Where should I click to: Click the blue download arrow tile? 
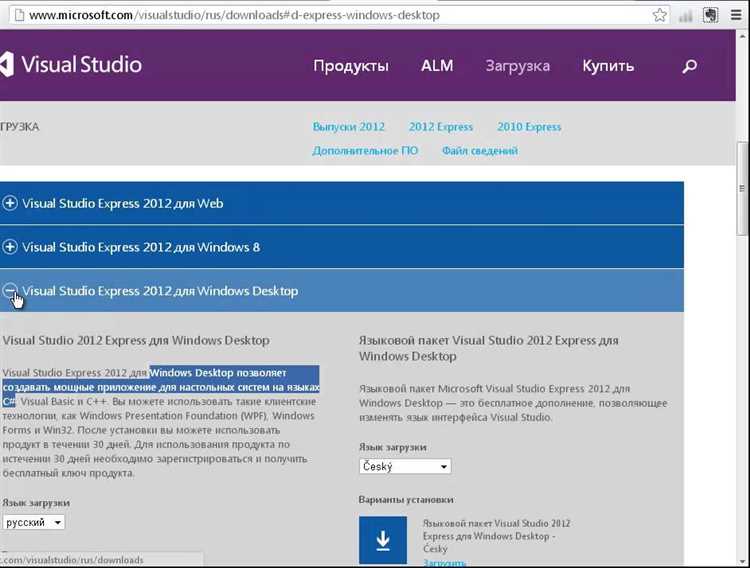[x=383, y=540]
